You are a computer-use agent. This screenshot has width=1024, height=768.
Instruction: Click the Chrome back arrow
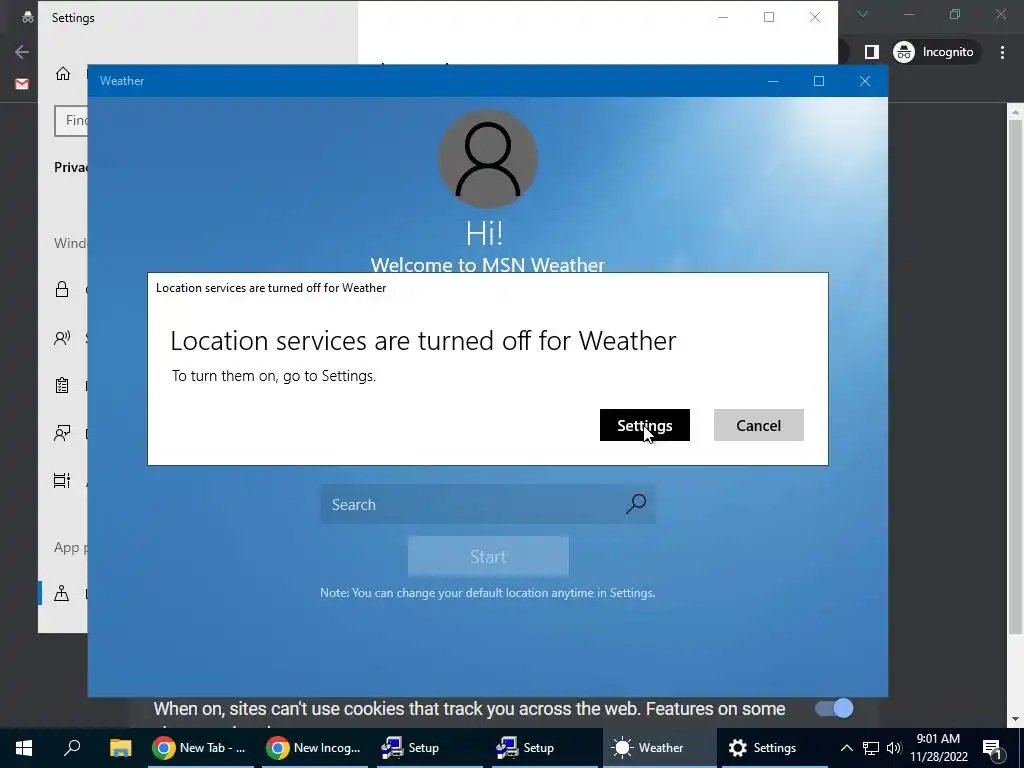click(22, 52)
